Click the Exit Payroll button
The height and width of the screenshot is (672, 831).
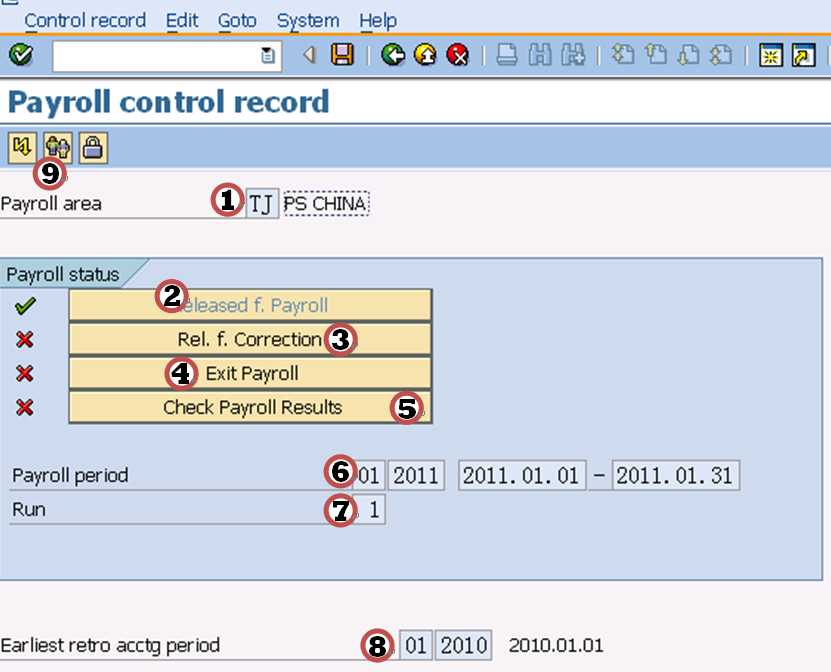point(251,373)
